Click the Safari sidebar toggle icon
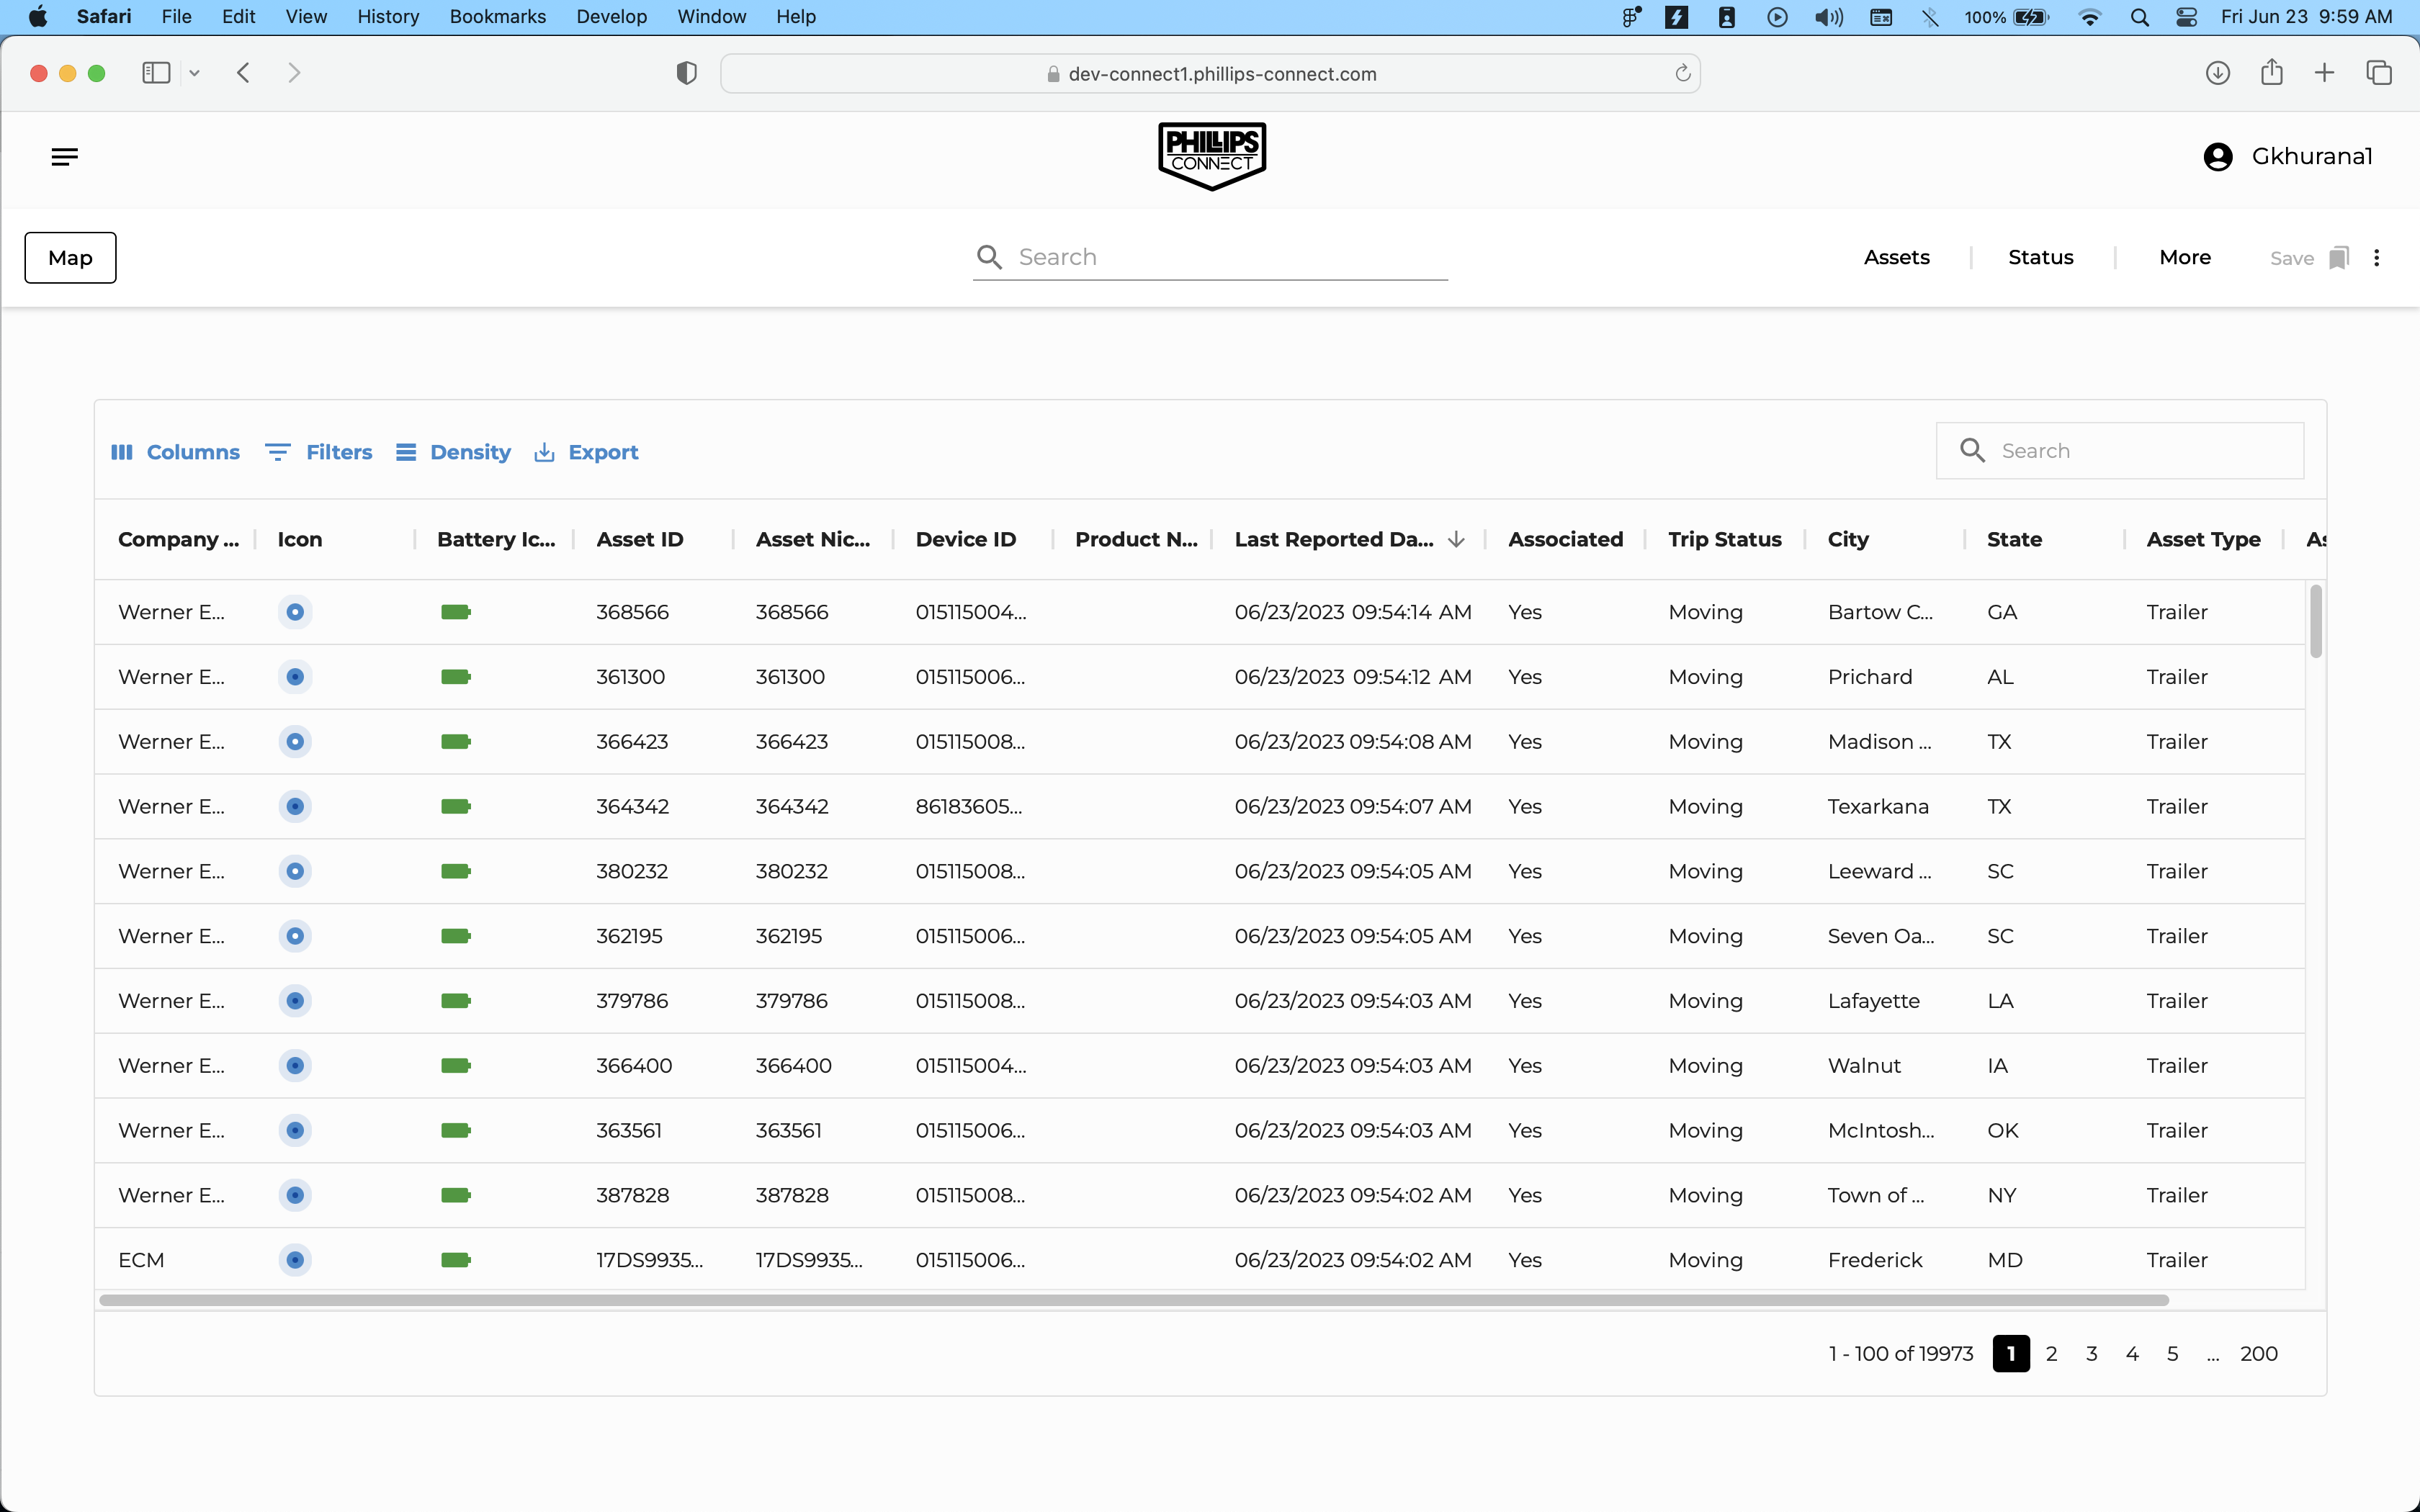Viewport: 2420px width, 1512px height. pos(156,73)
